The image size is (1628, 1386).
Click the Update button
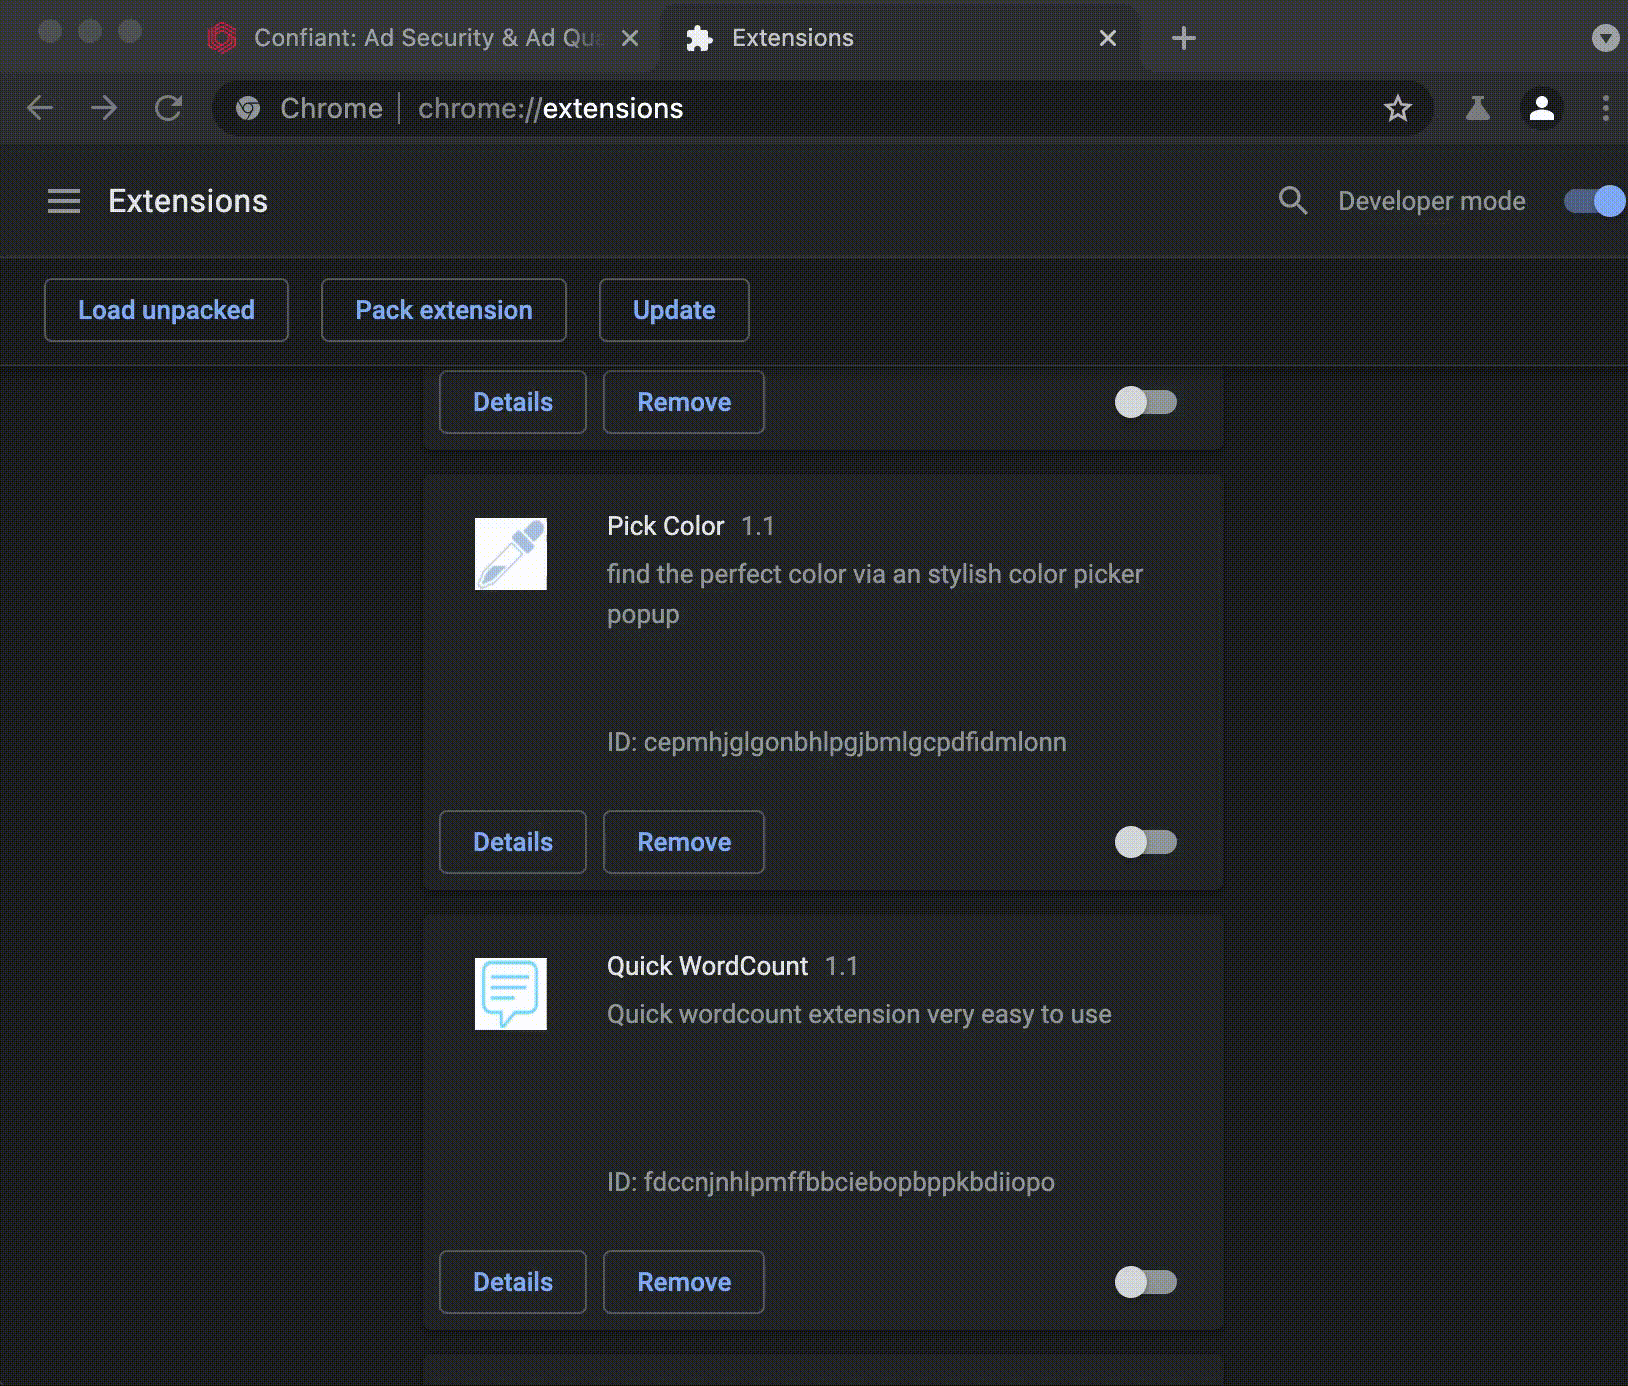coord(674,310)
